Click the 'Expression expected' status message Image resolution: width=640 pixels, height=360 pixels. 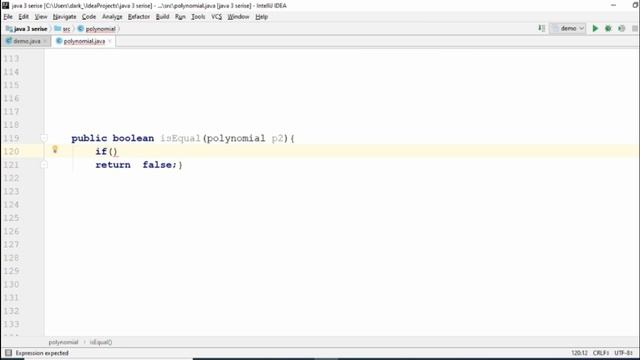pos(42,353)
